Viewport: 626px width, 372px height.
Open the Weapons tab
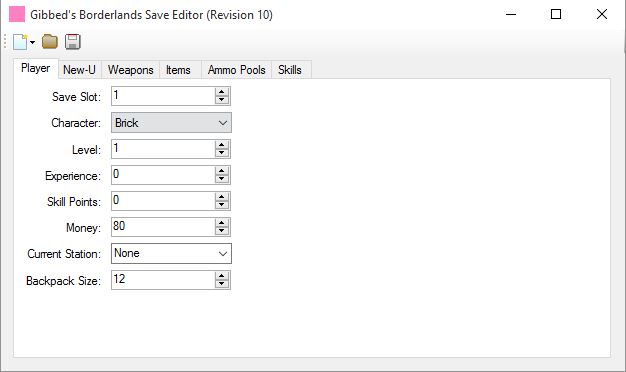[x=131, y=70]
